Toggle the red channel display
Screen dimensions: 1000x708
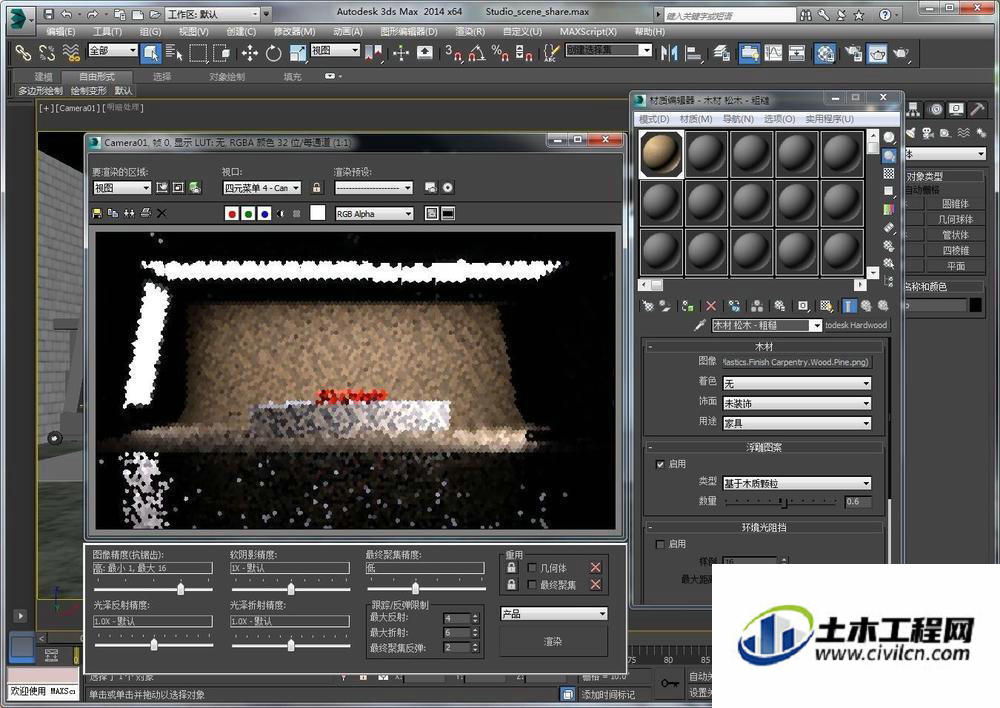pos(232,214)
